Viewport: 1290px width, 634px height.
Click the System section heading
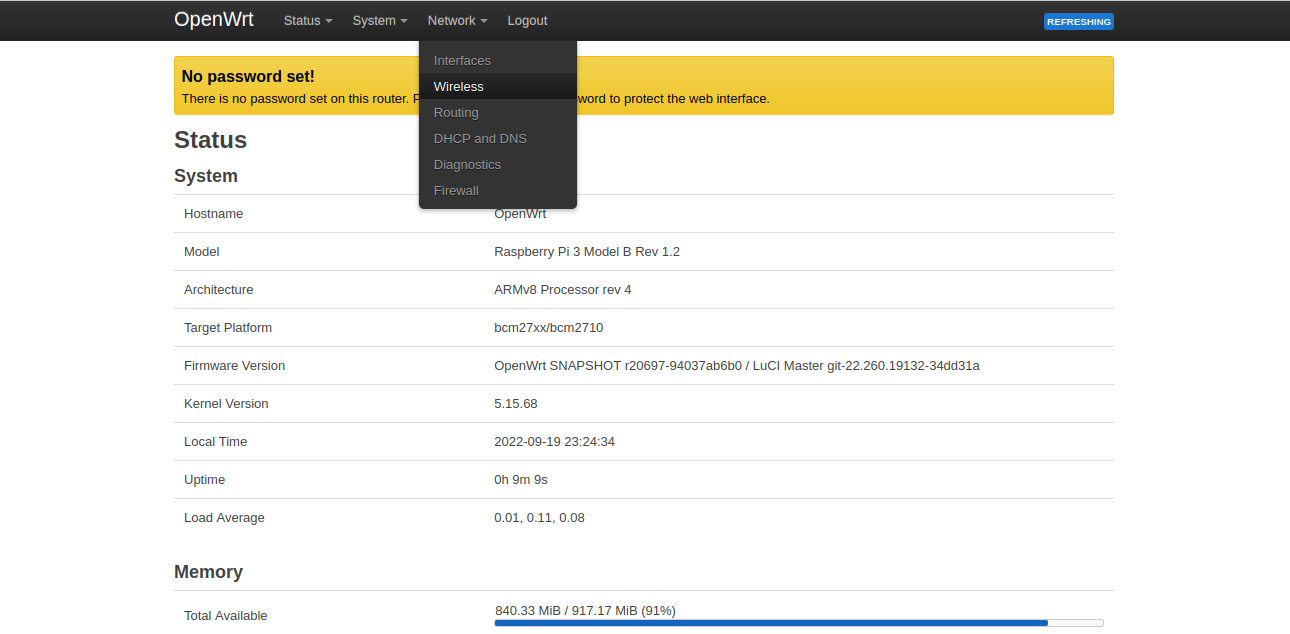(206, 176)
